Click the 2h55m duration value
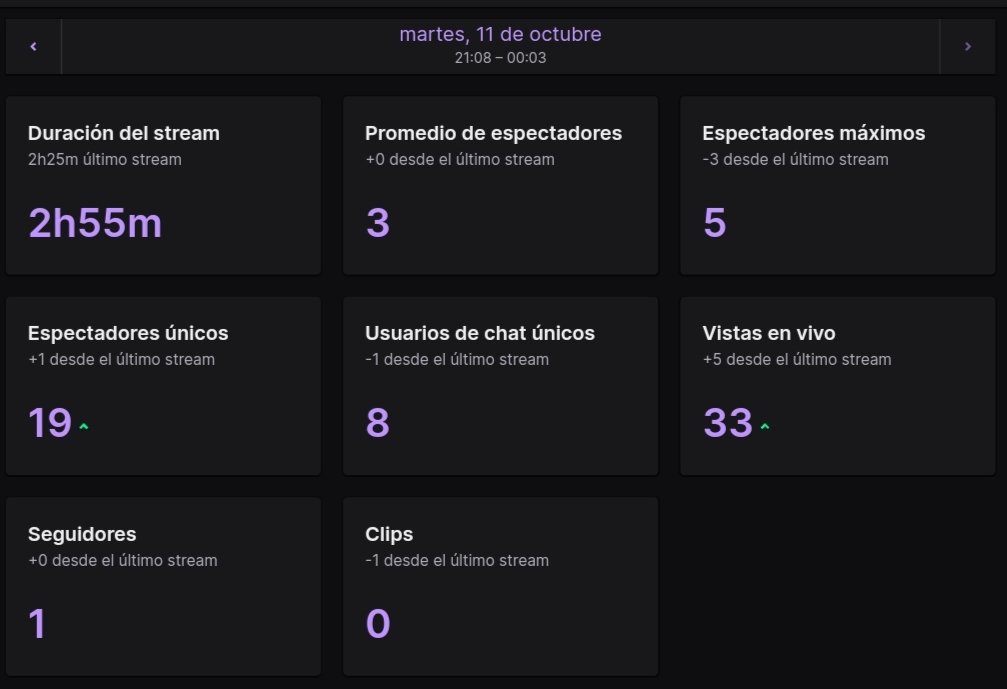 pyautogui.click(x=95, y=223)
